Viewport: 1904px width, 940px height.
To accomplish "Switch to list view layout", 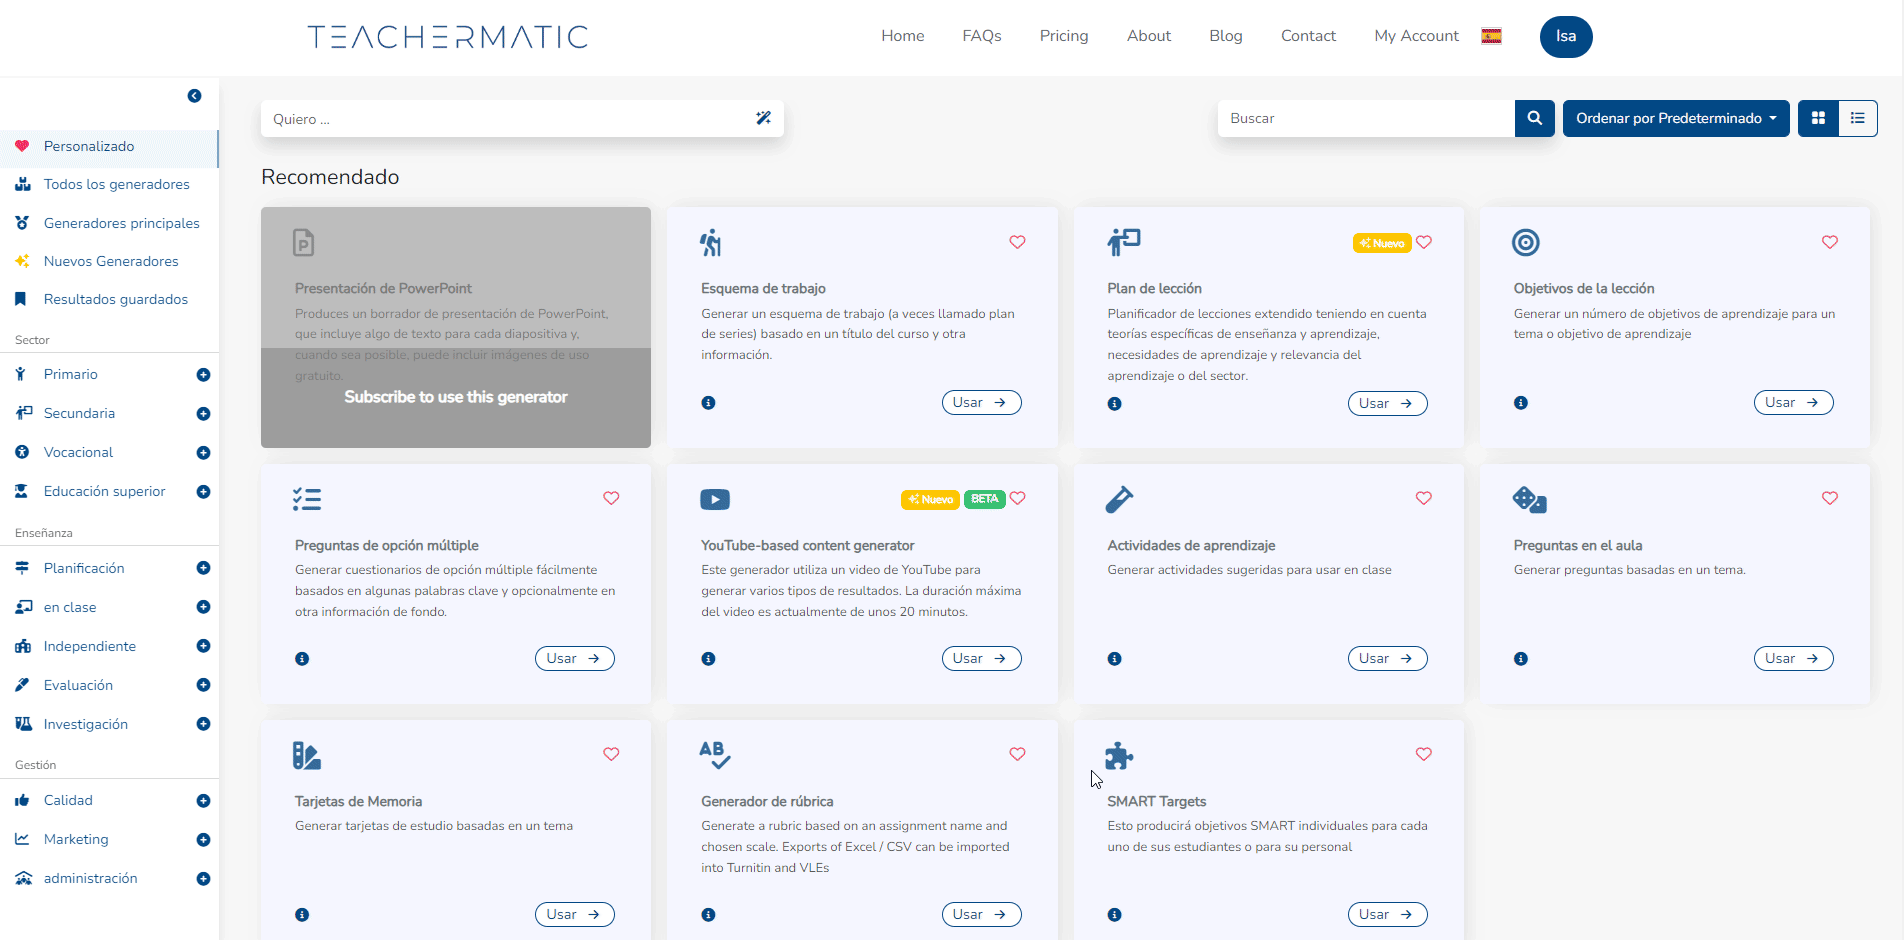I will click(1857, 118).
